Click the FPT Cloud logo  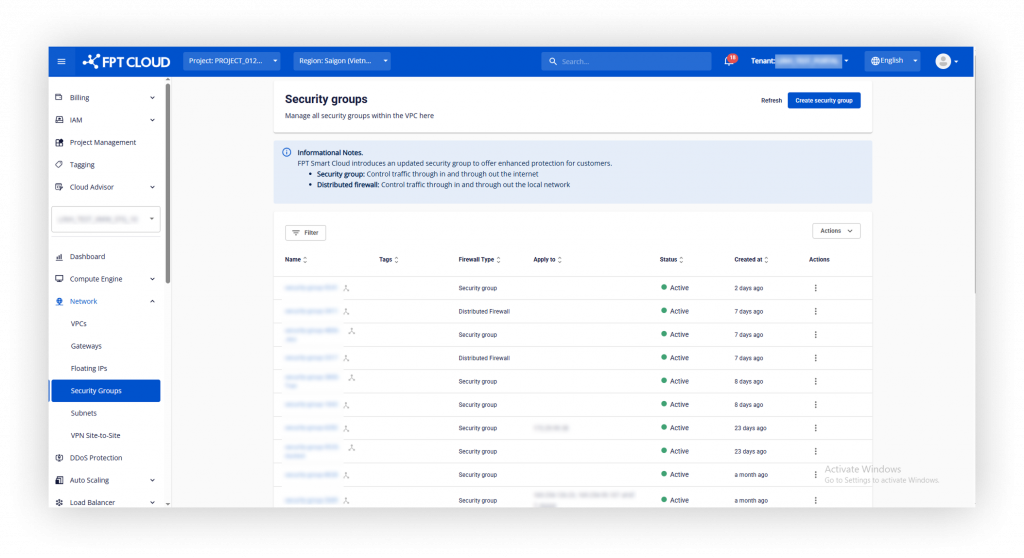pyautogui.click(x=126, y=61)
